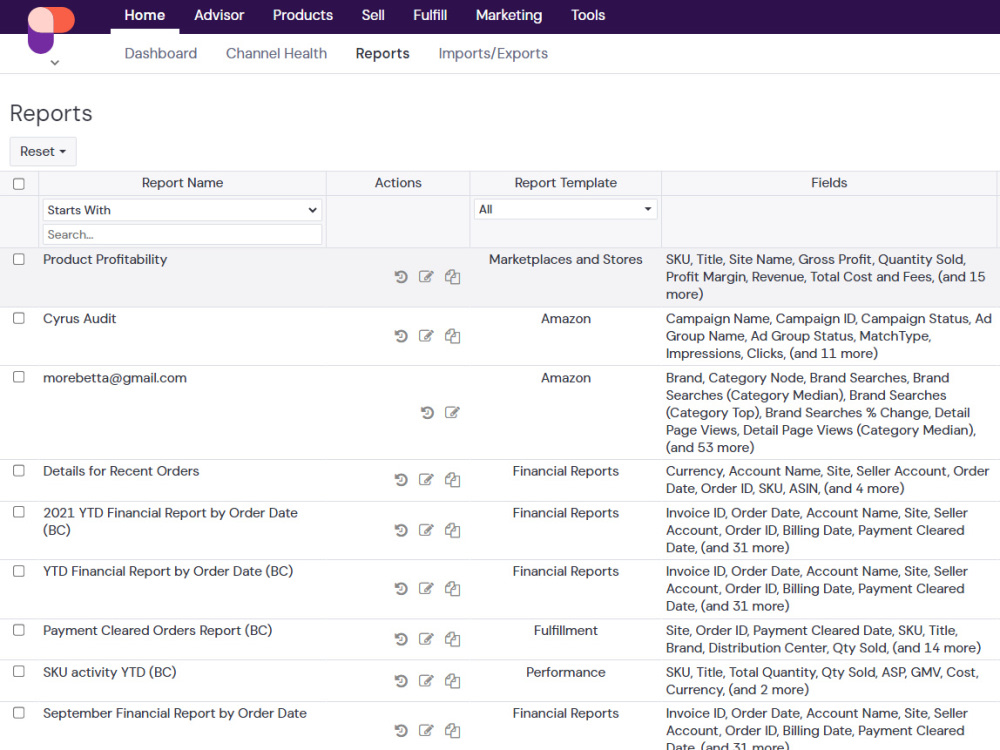Sort by Report Template column header
1000x750 pixels.
566,183
